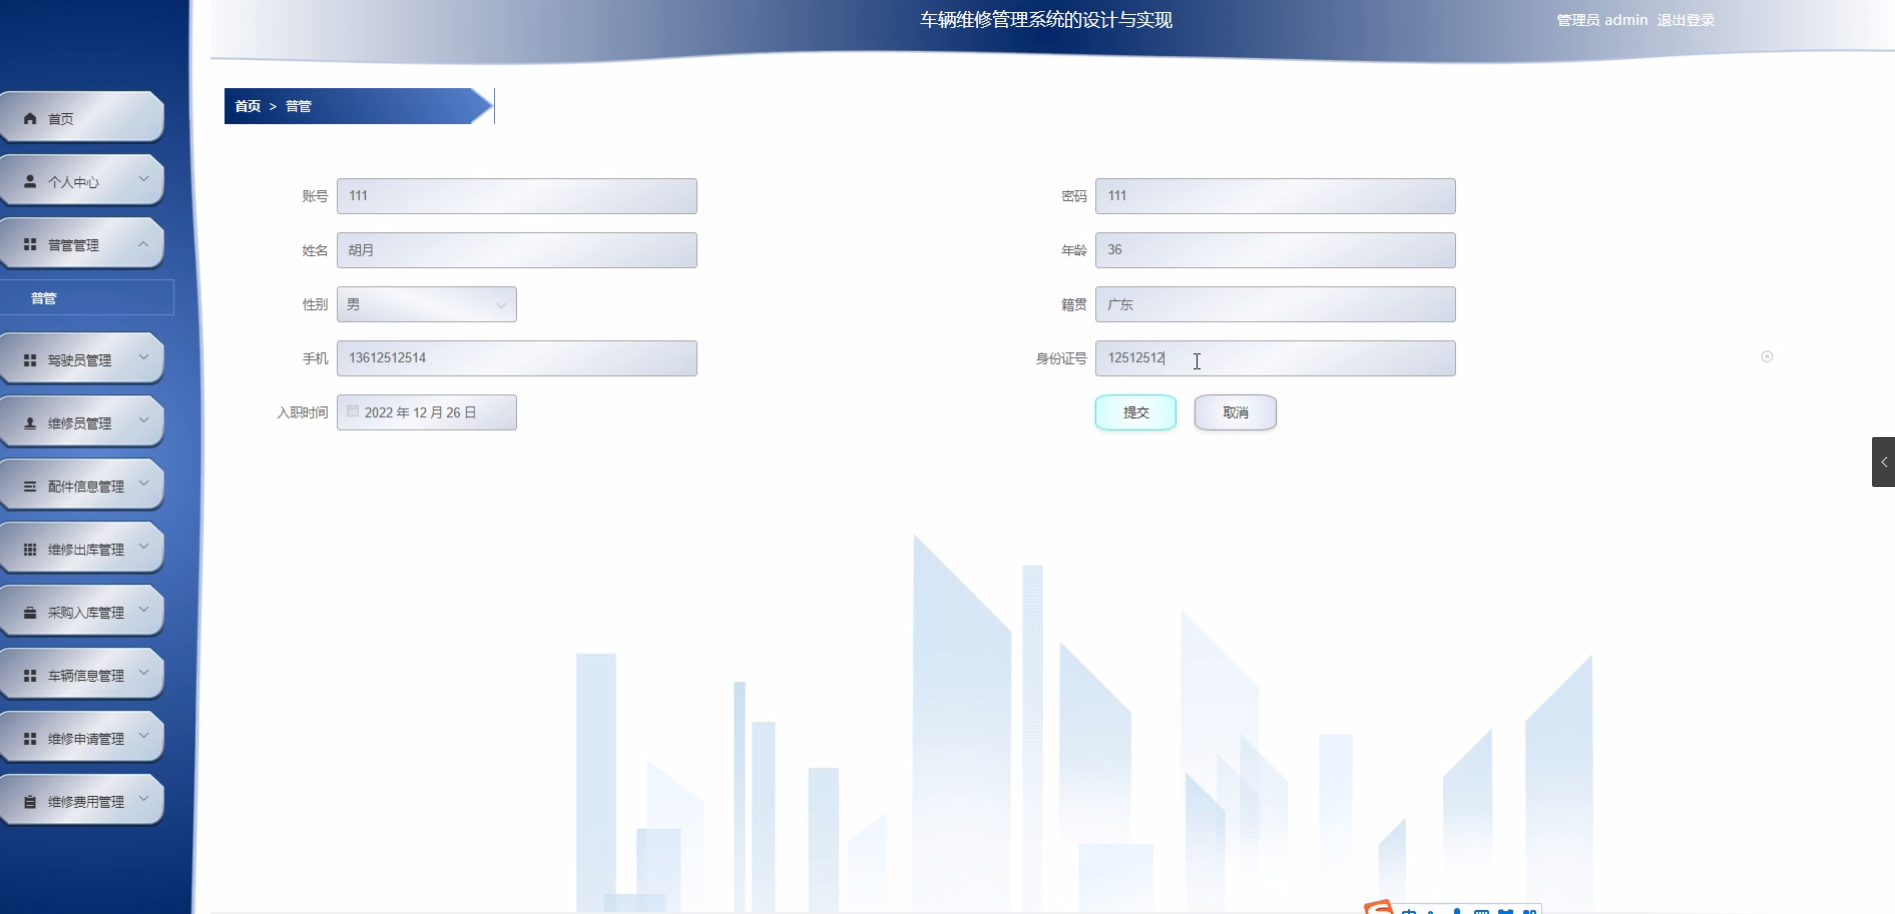Click the home icon beside 首页

[x=30, y=118]
